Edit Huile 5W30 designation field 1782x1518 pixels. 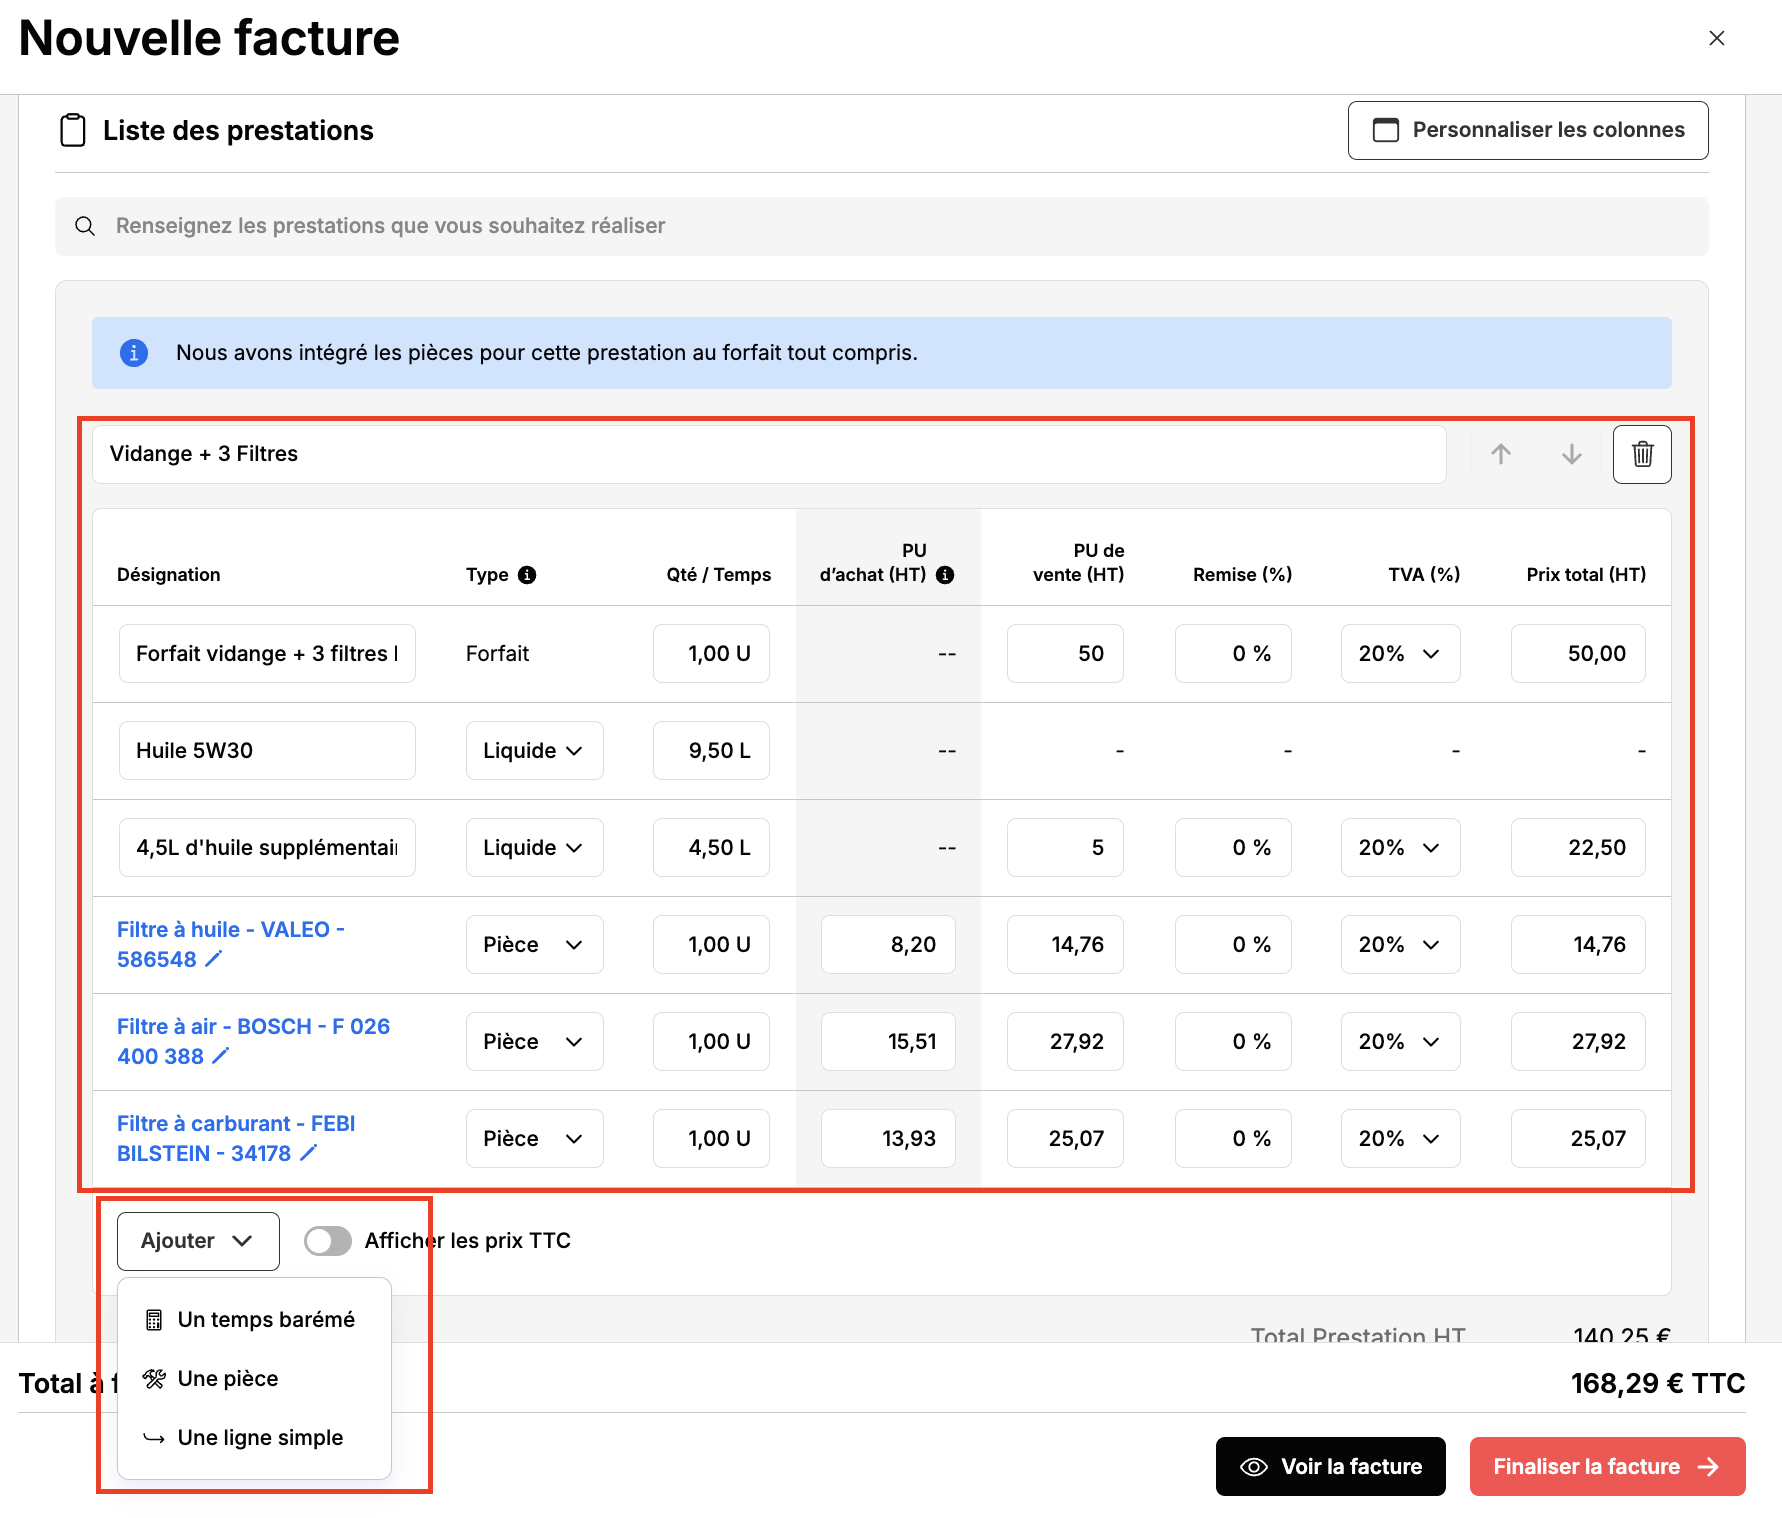pyautogui.click(x=267, y=751)
